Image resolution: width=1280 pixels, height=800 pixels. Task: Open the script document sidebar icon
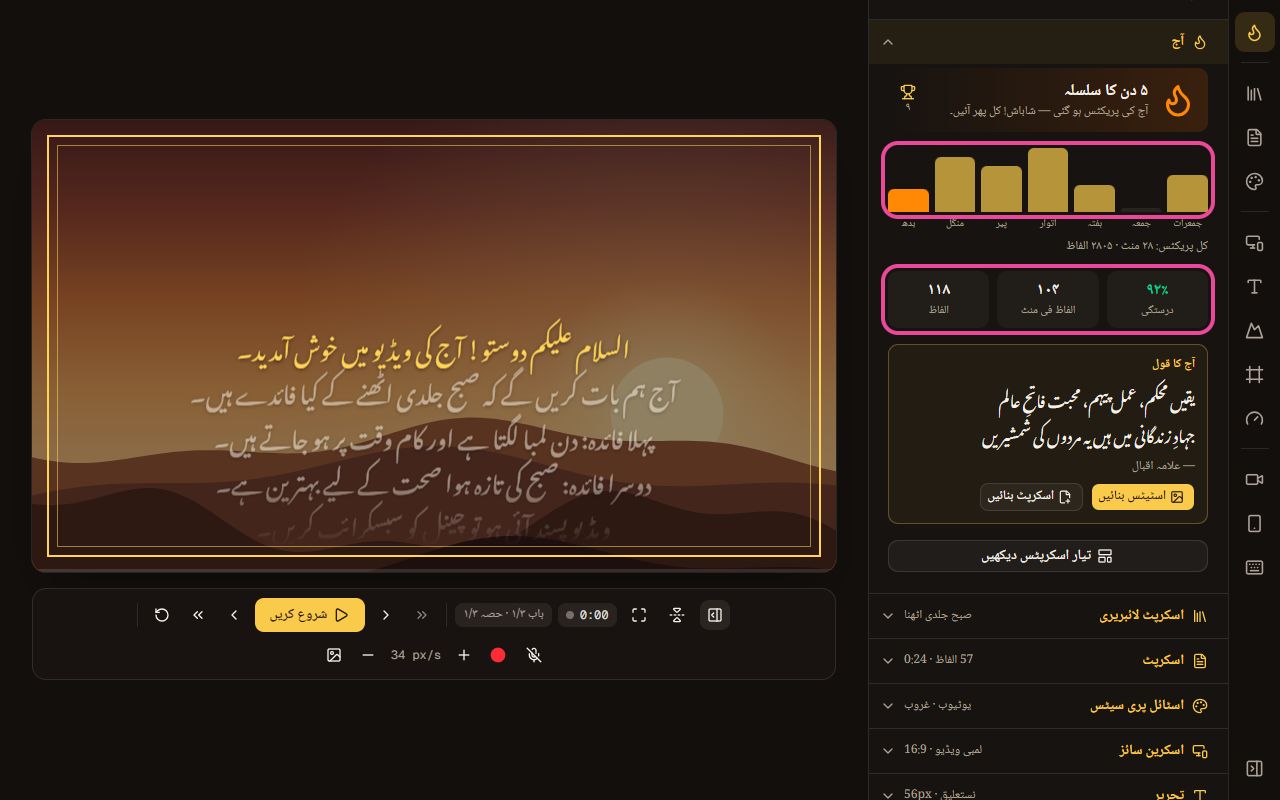1254,137
